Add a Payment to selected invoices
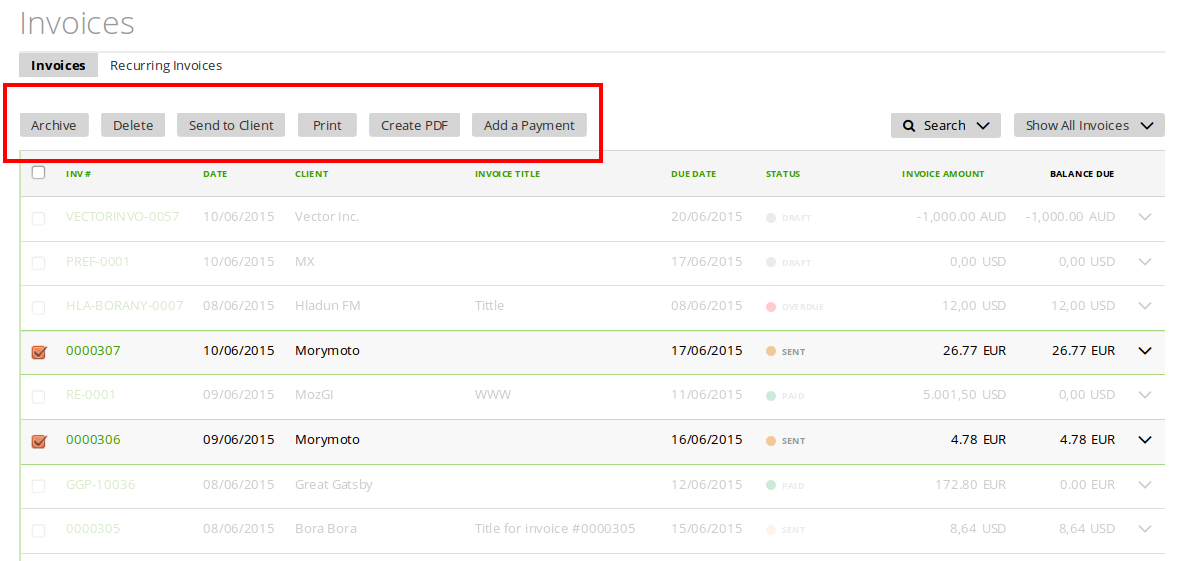The height and width of the screenshot is (561, 1183). coord(529,125)
